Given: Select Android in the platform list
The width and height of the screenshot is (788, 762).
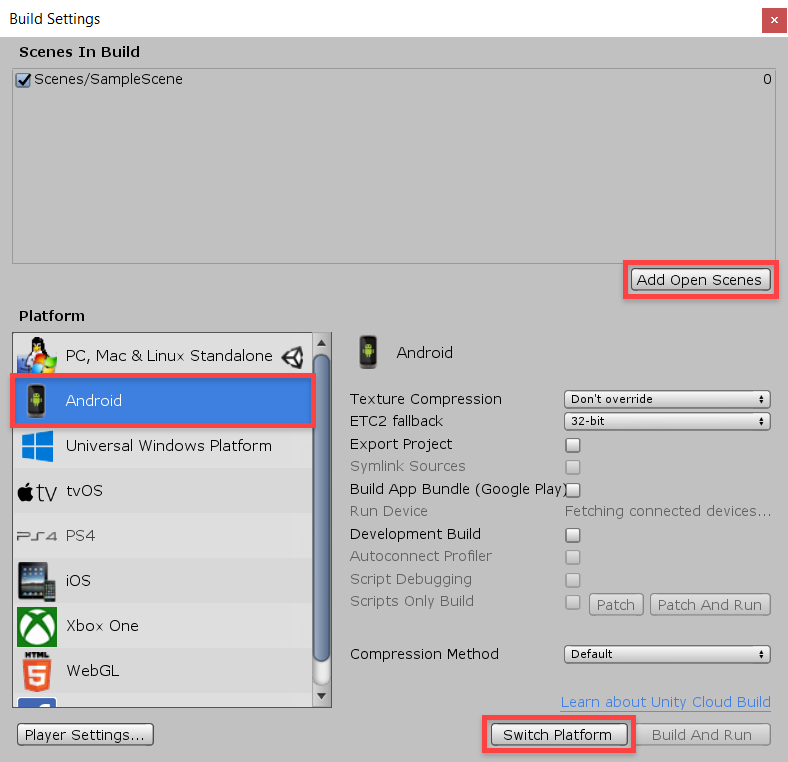Looking at the screenshot, I should tap(163, 401).
